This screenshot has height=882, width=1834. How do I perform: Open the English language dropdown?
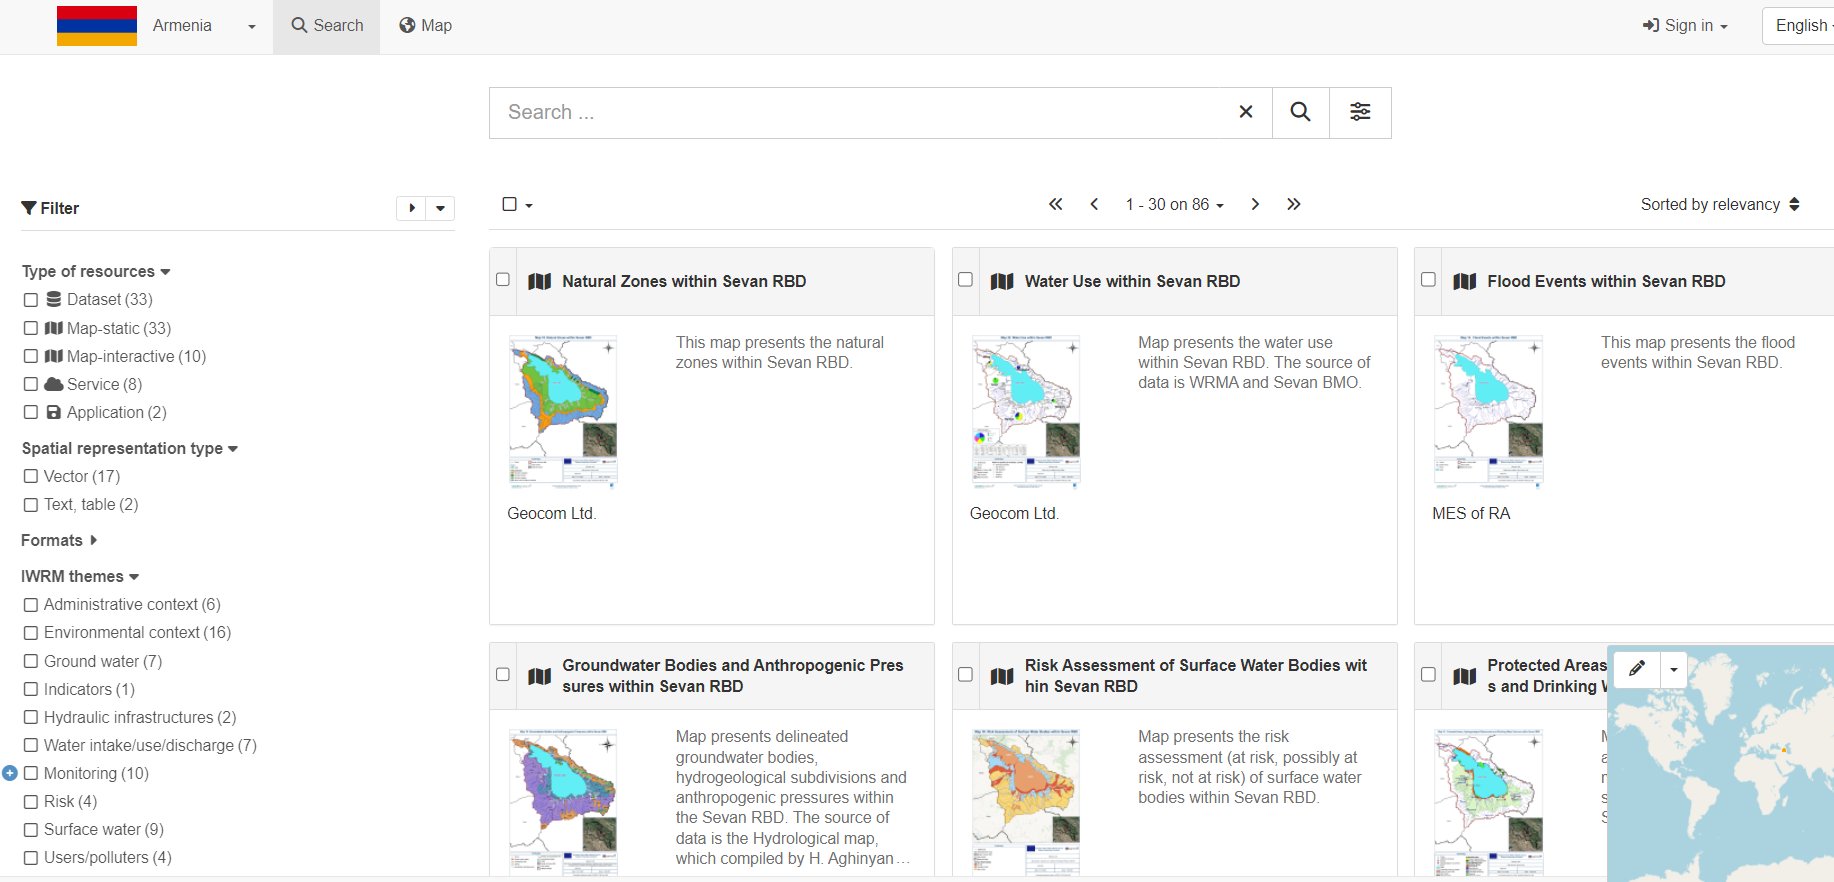pos(1802,26)
